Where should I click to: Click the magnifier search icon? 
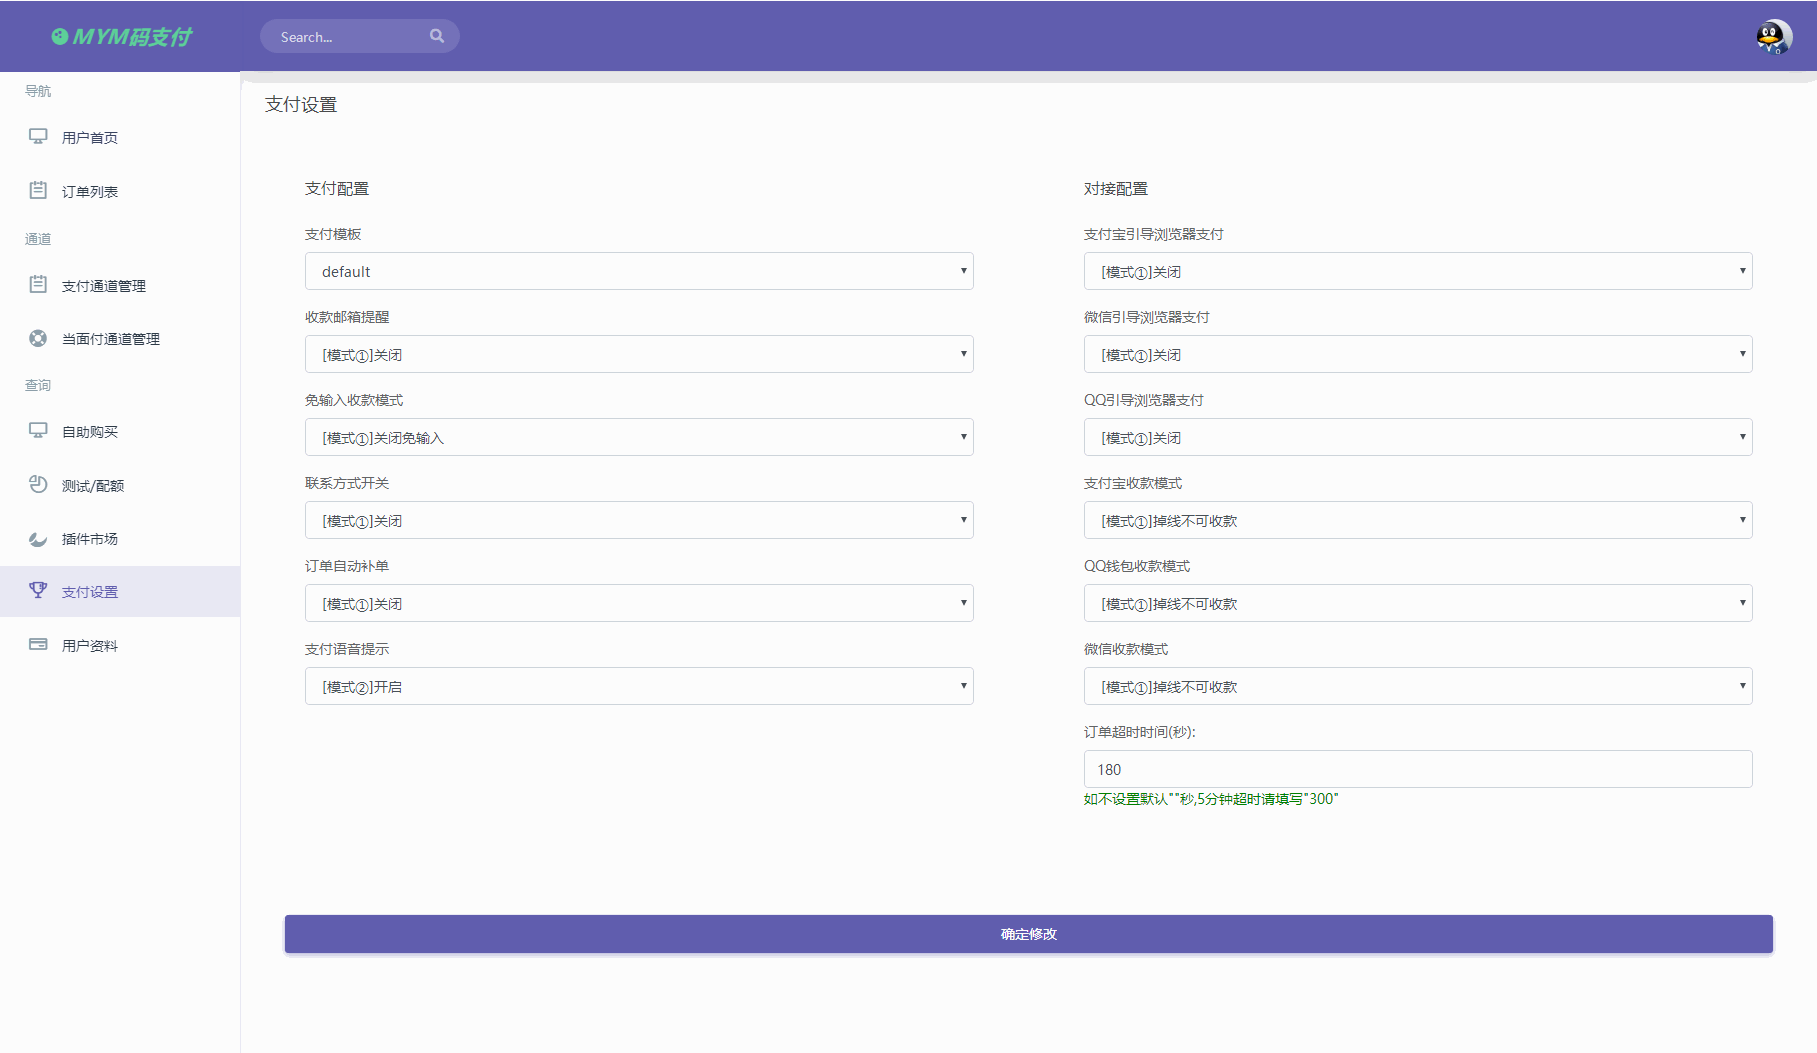click(437, 36)
